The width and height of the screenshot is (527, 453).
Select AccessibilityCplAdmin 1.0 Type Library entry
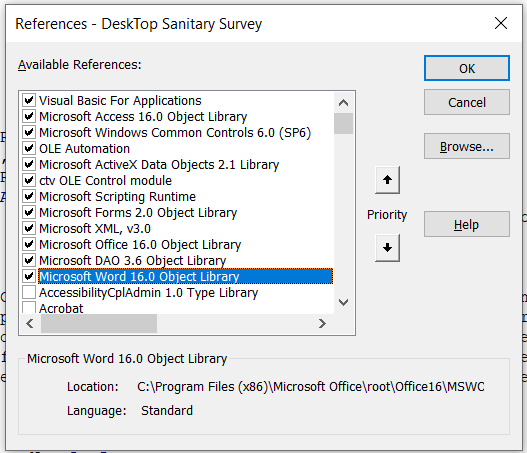click(148, 293)
